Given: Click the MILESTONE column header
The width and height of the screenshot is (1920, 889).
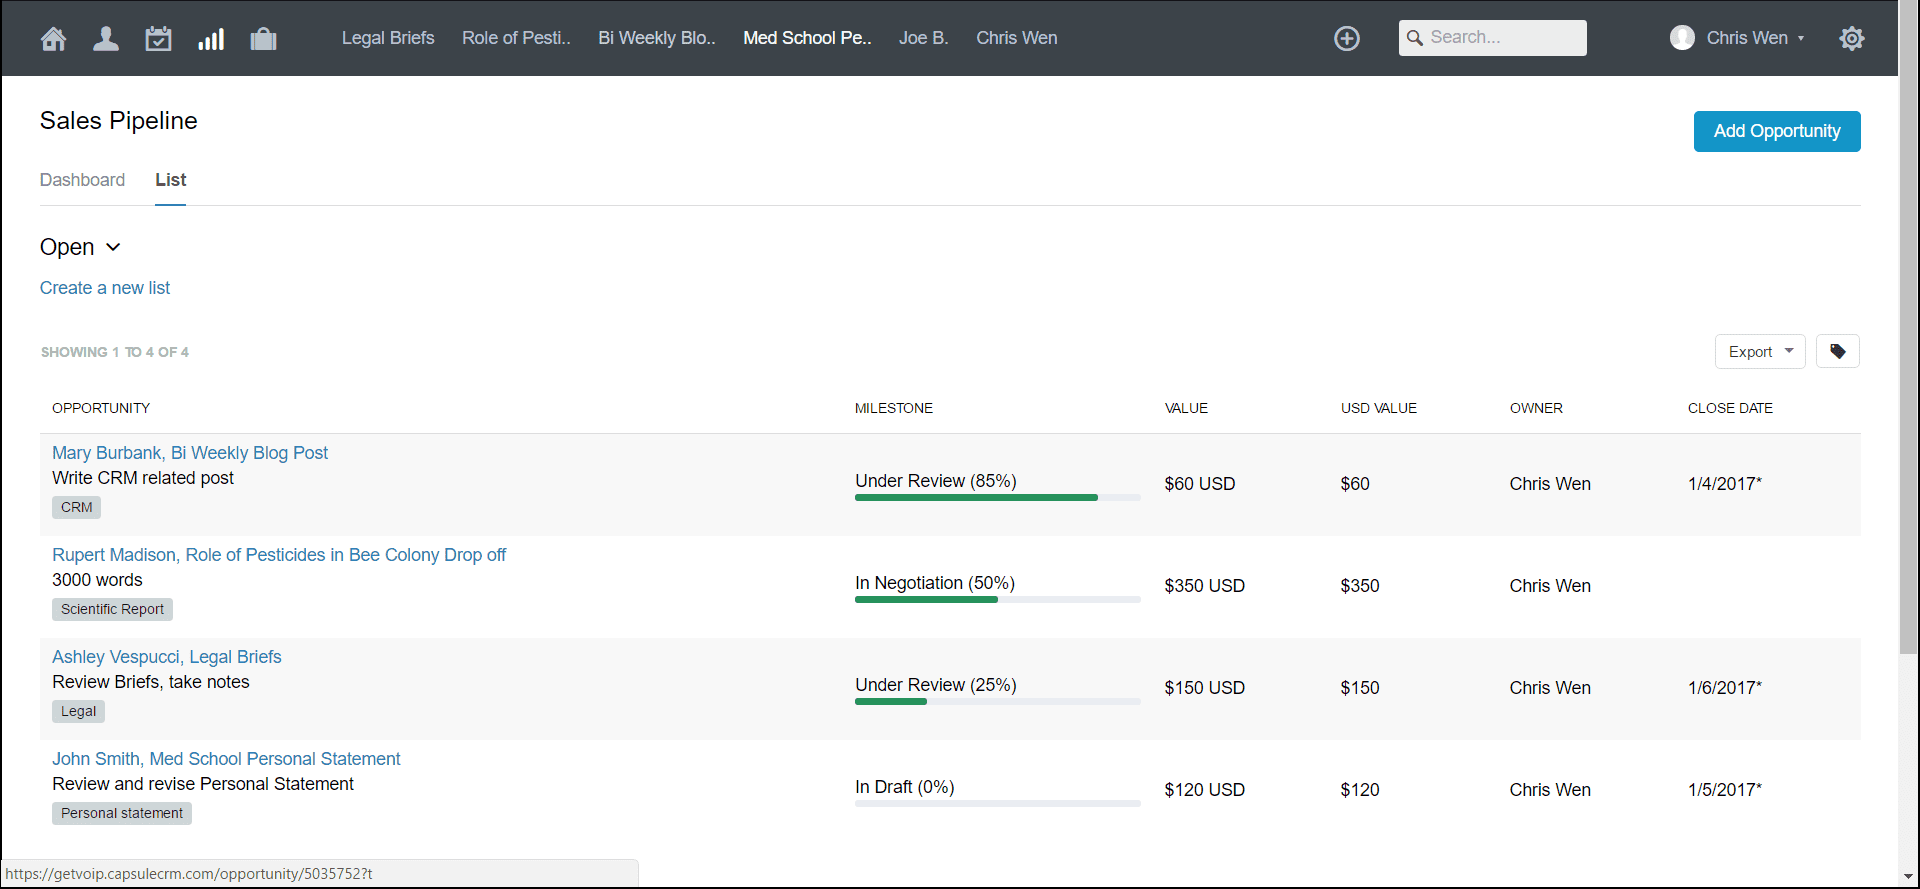Looking at the screenshot, I should pyautogui.click(x=894, y=408).
